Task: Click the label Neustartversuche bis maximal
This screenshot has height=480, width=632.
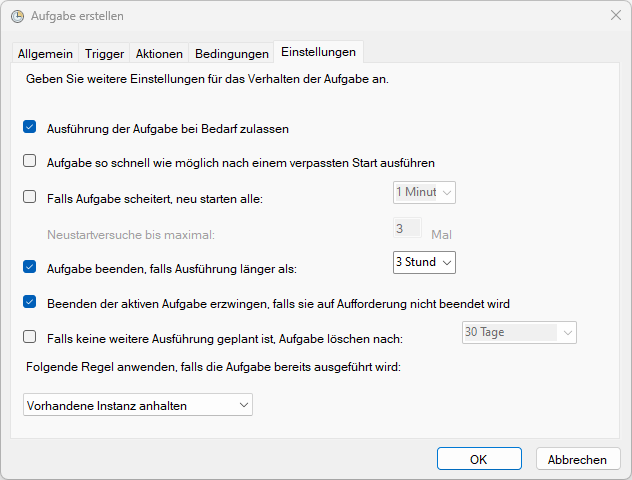Action: click(131, 235)
